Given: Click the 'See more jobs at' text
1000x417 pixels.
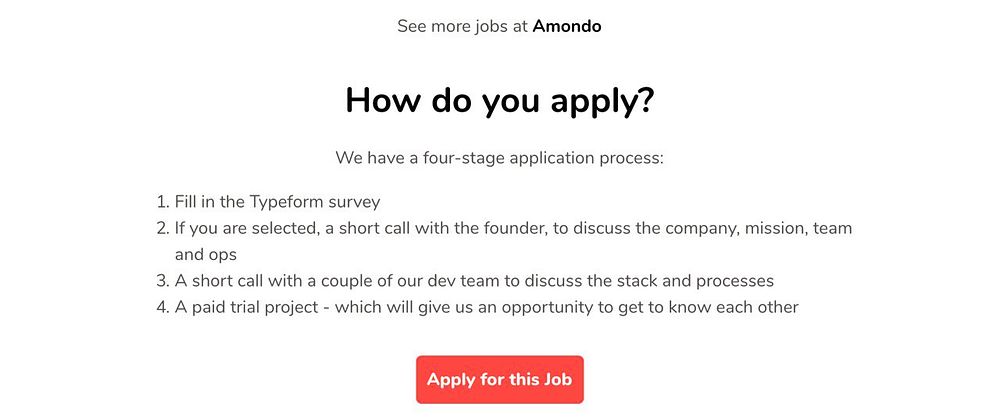Looking at the screenshot, I should (x=462, y=26).
